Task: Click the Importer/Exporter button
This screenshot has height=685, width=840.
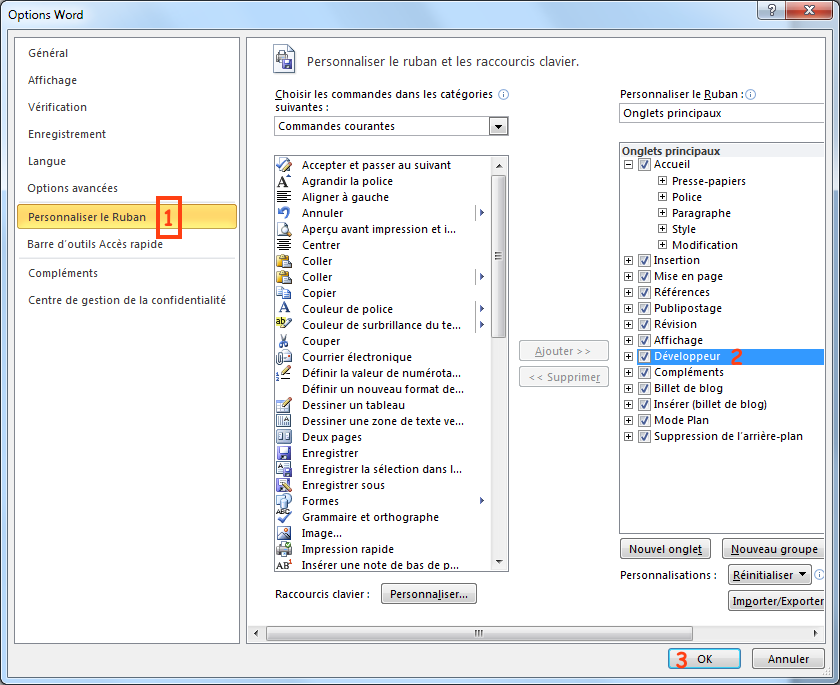Action: [777, 601]
